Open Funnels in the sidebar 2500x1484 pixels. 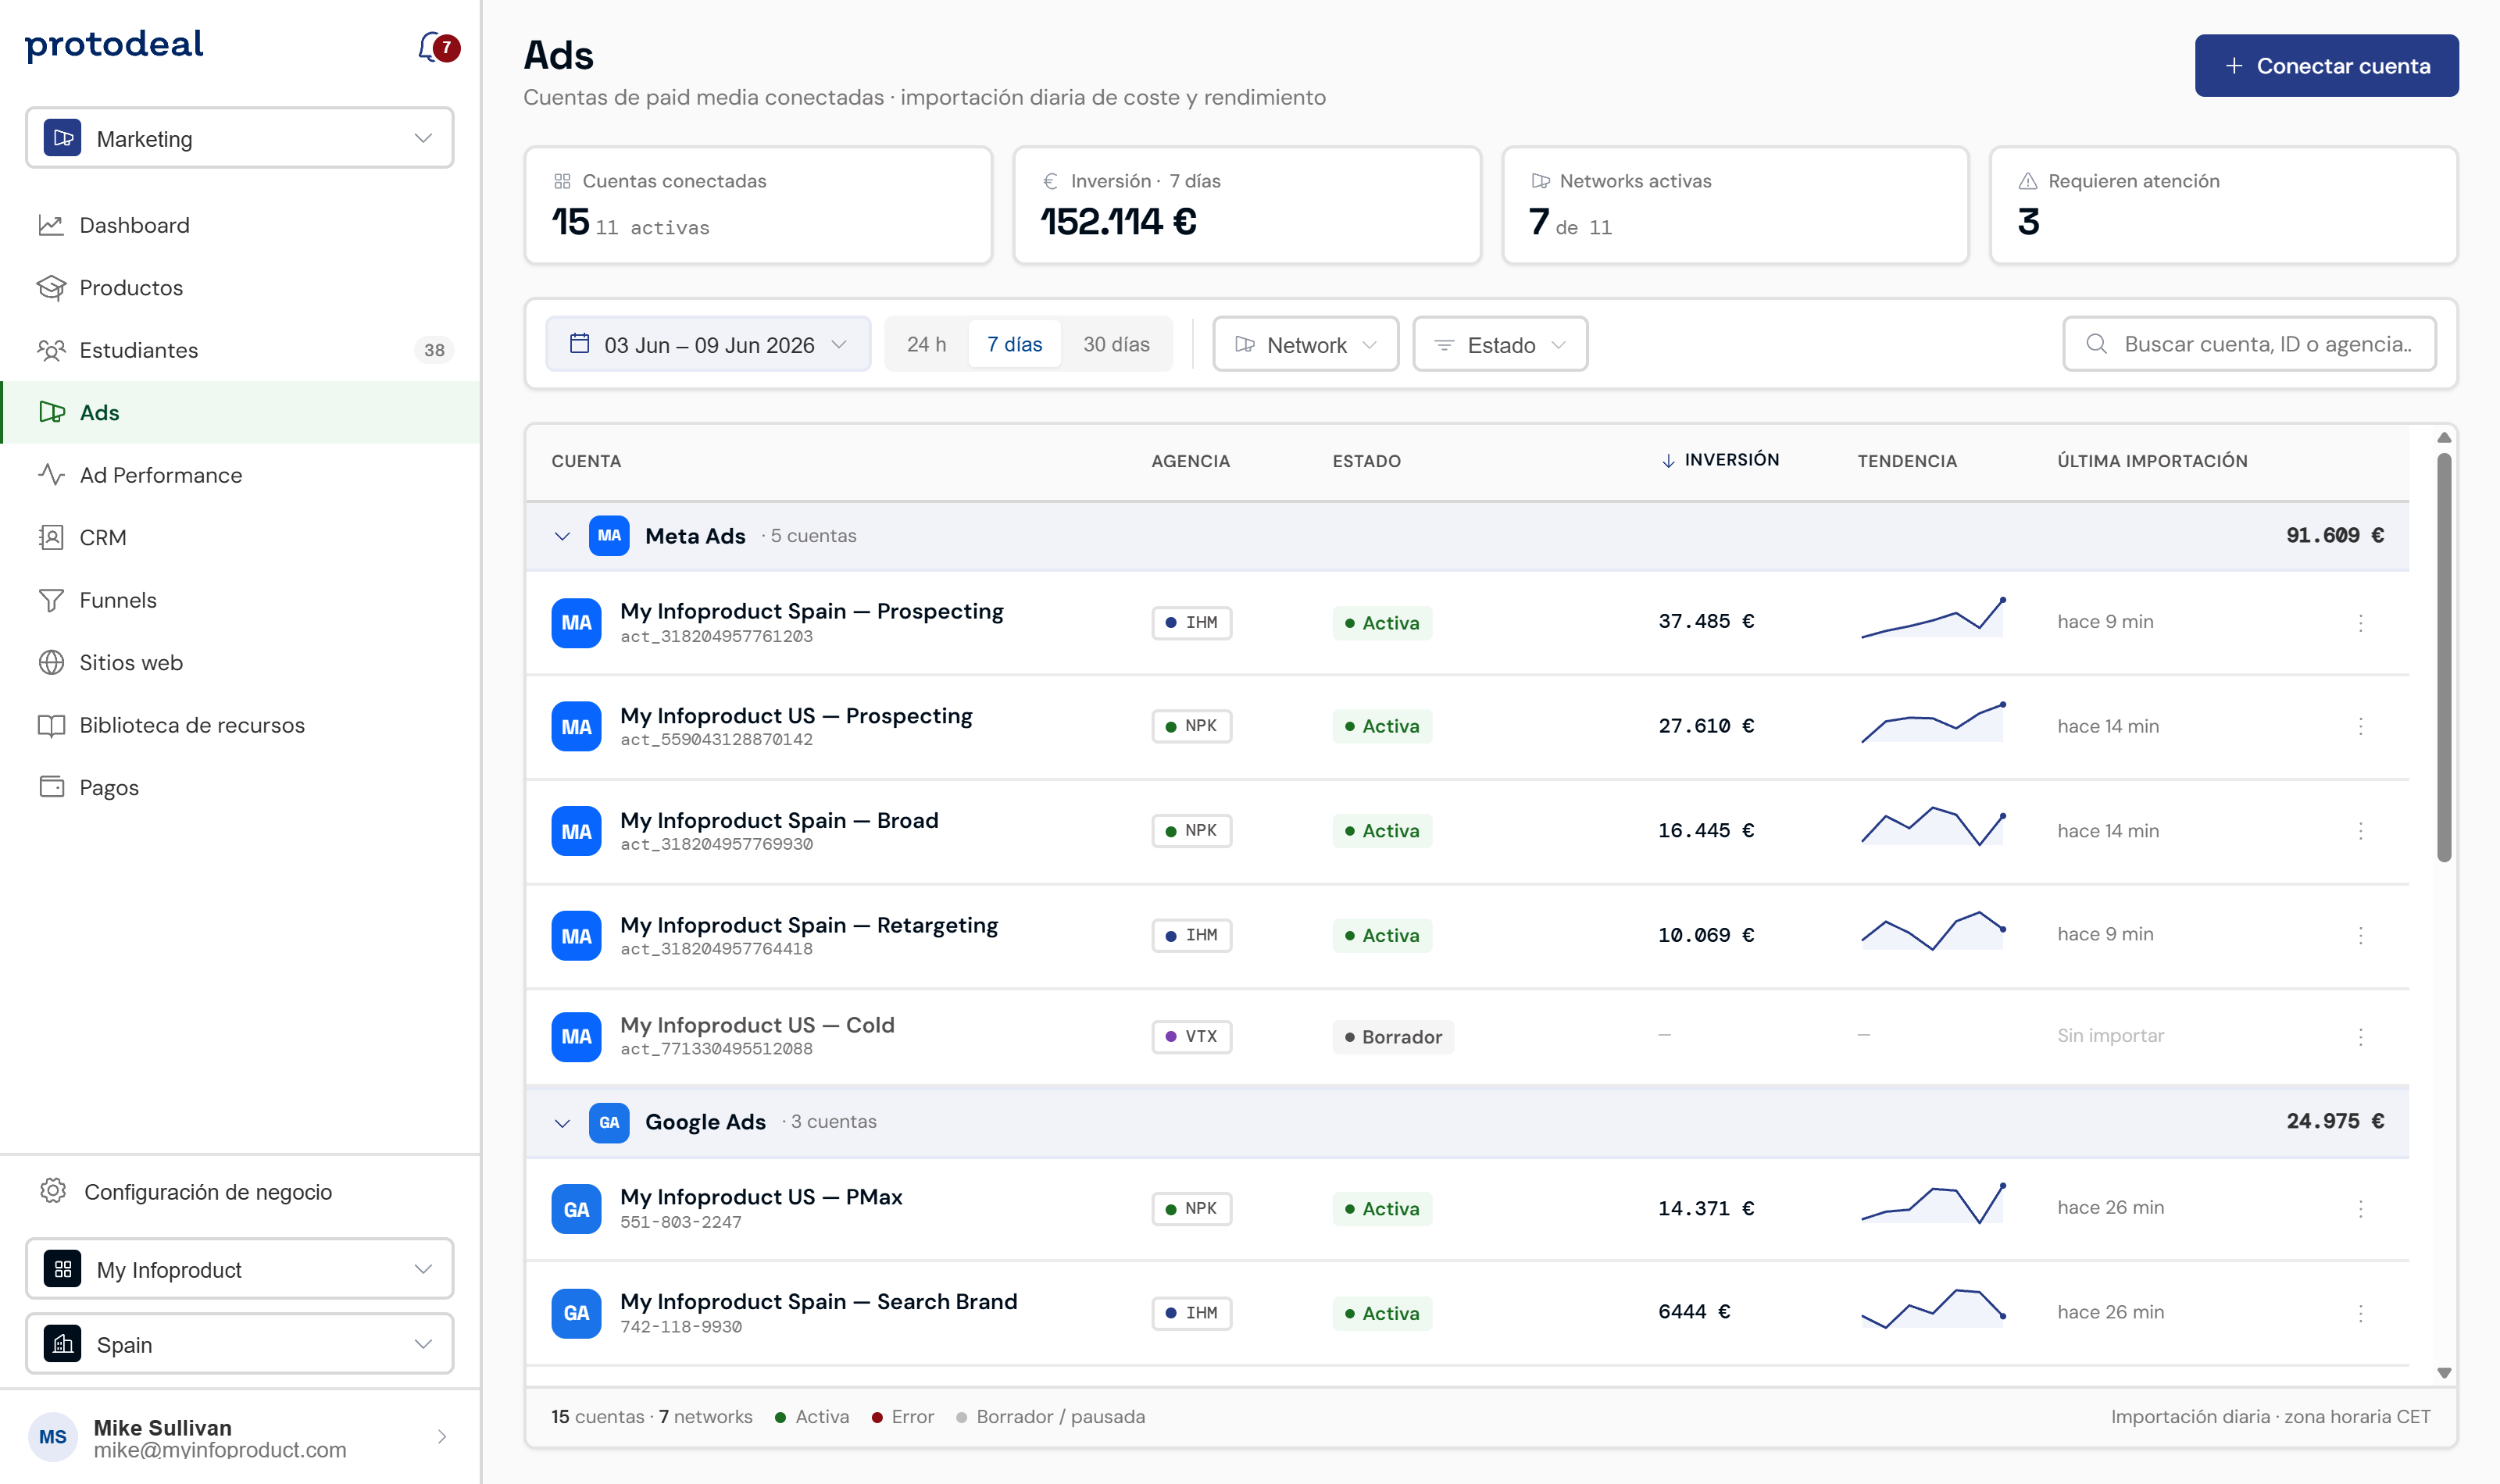click(240, 600)
